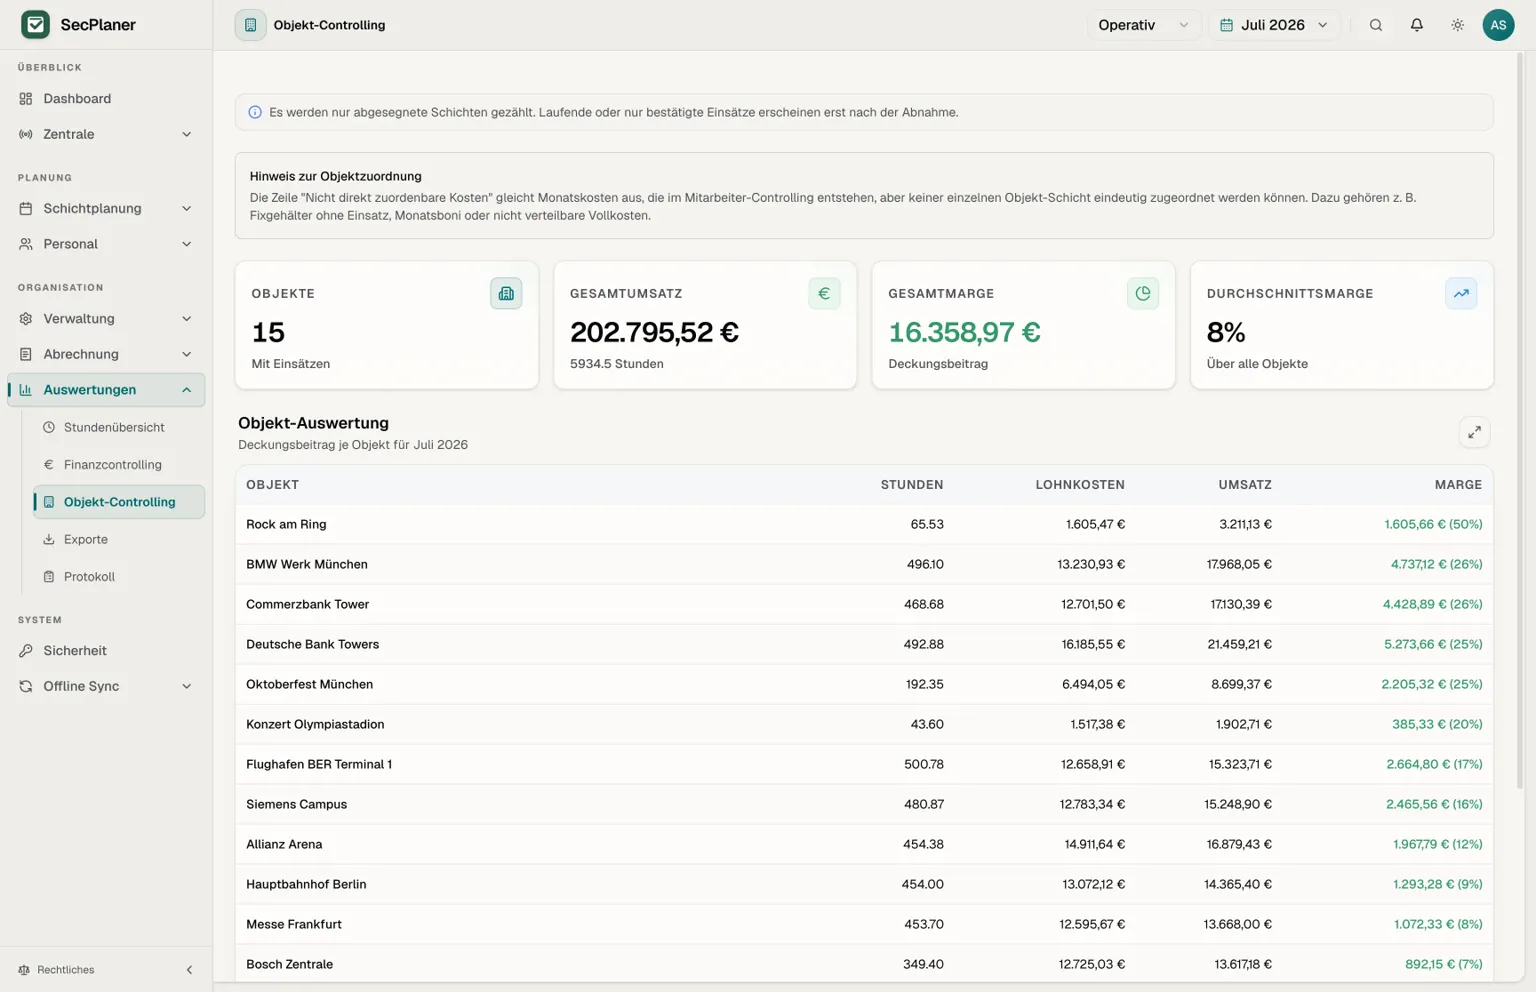The image size is (1536, 992).
Task: Click the Abrechnung document icon
Action: 26,354
